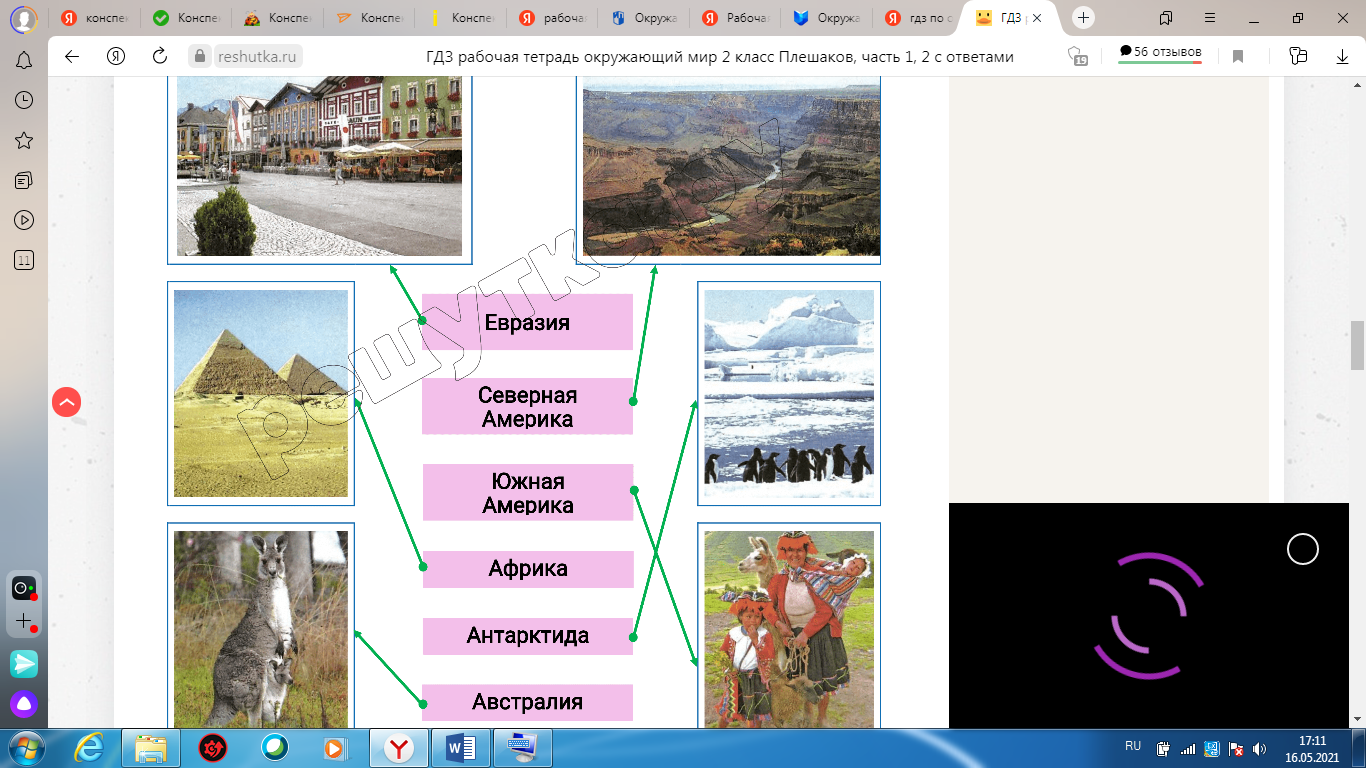Open the Windows Start menu
This screenshot has width=1366, height=768.
point(27,748)
